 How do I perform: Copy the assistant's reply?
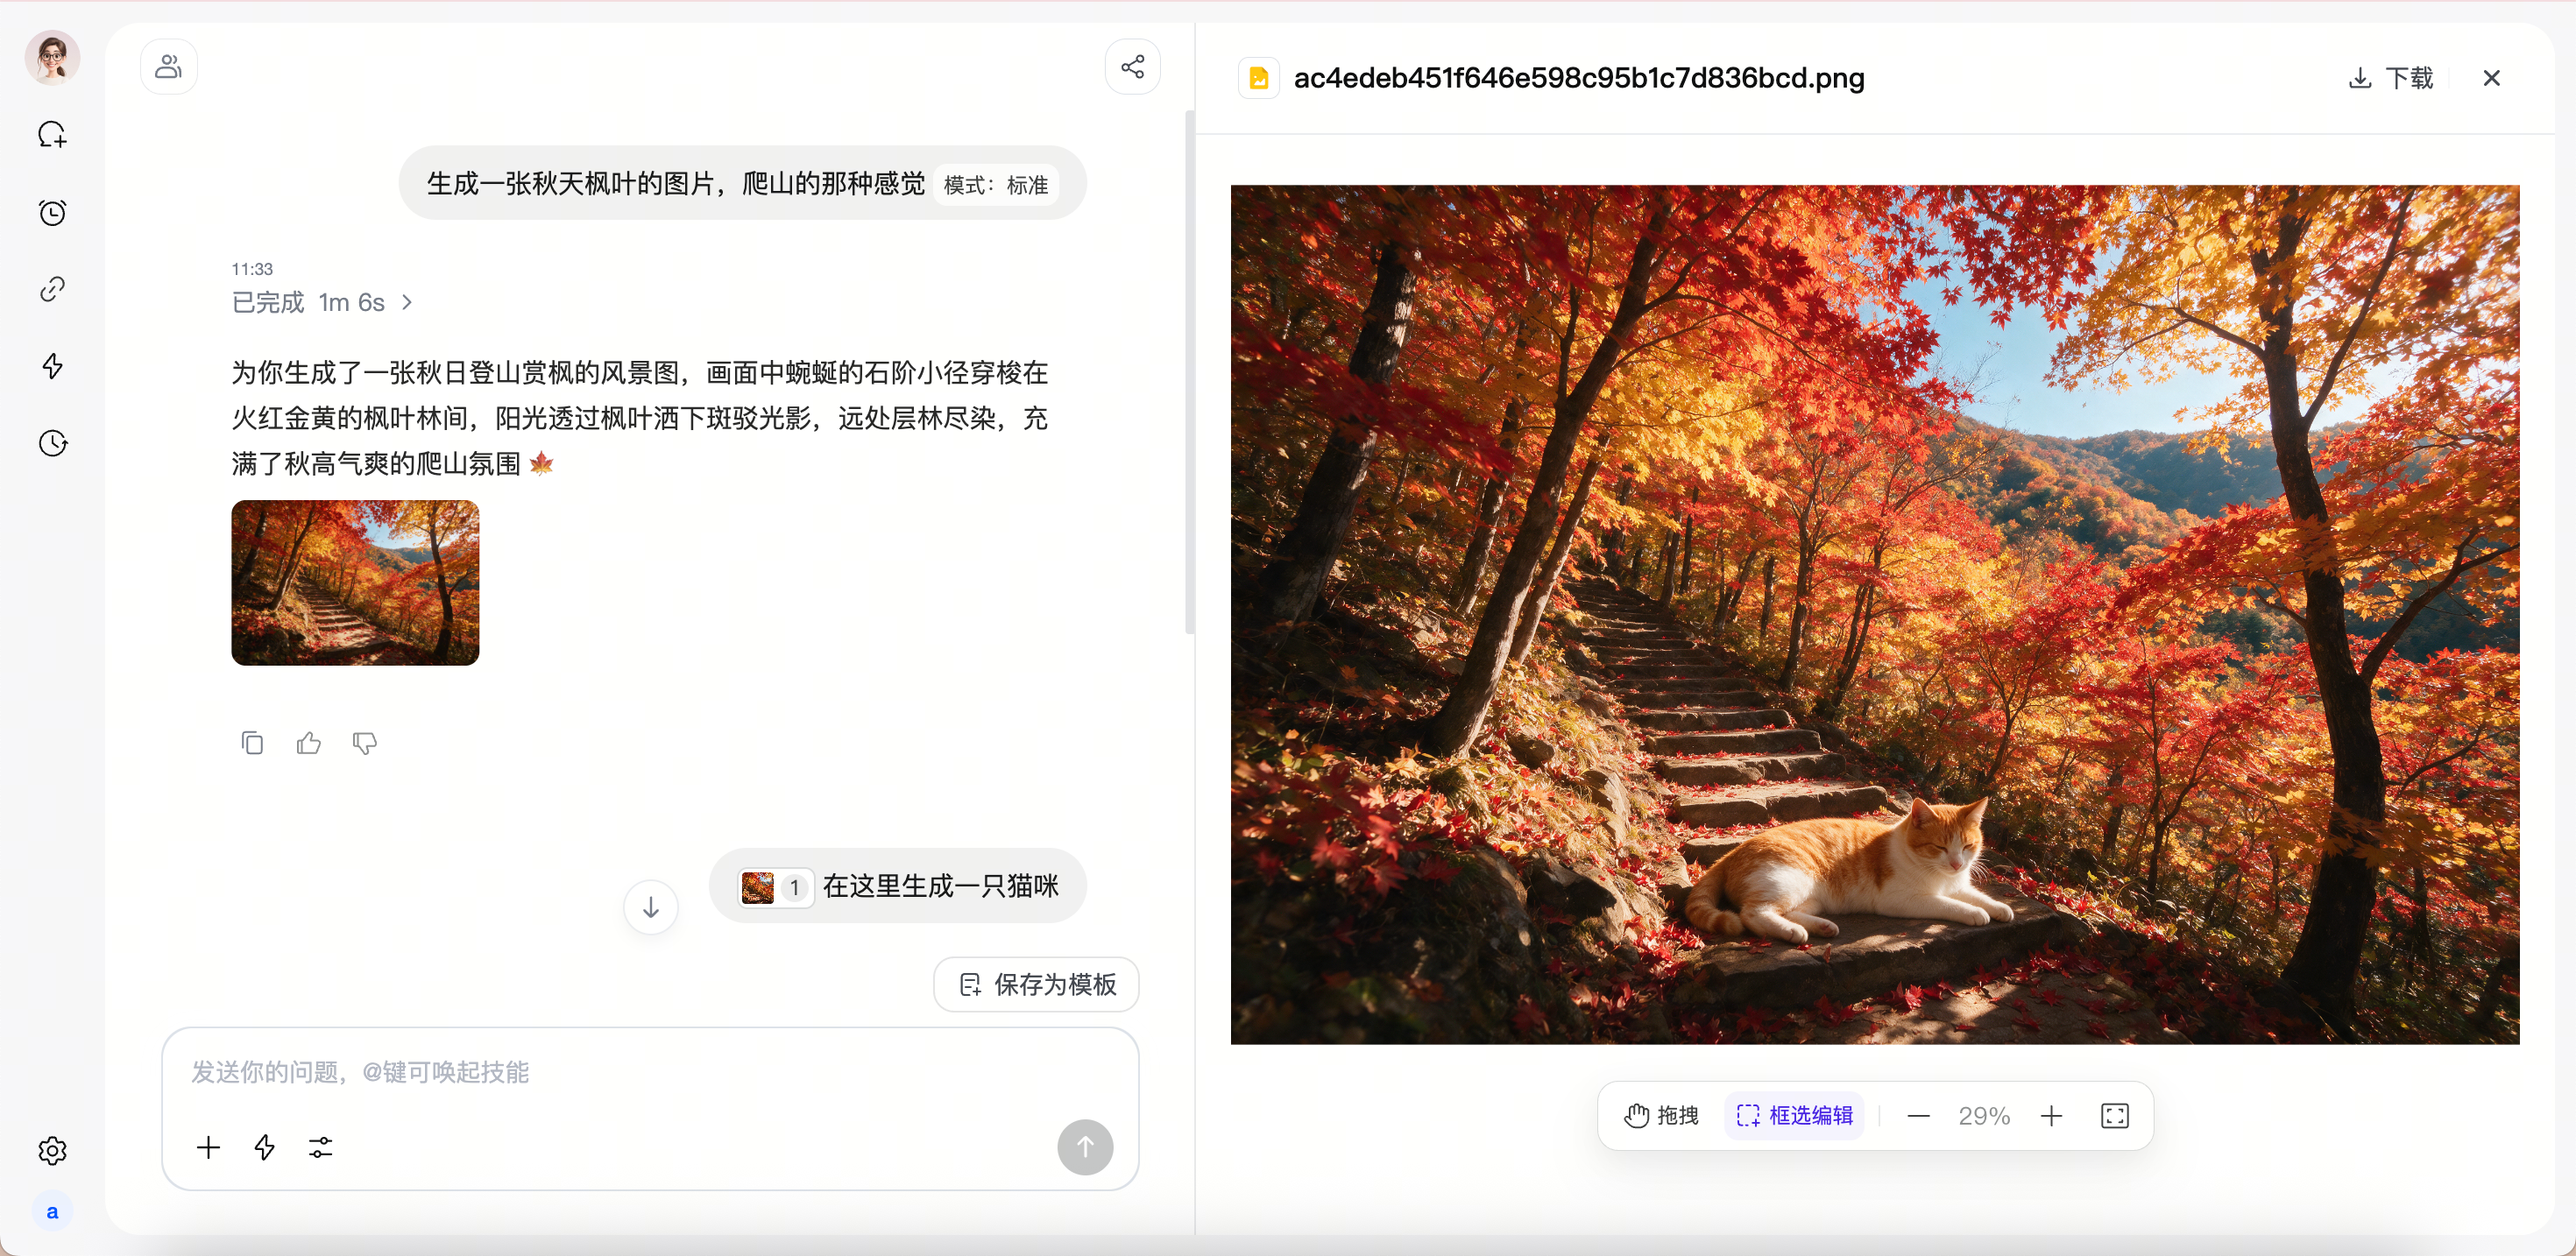click(252, 743)
